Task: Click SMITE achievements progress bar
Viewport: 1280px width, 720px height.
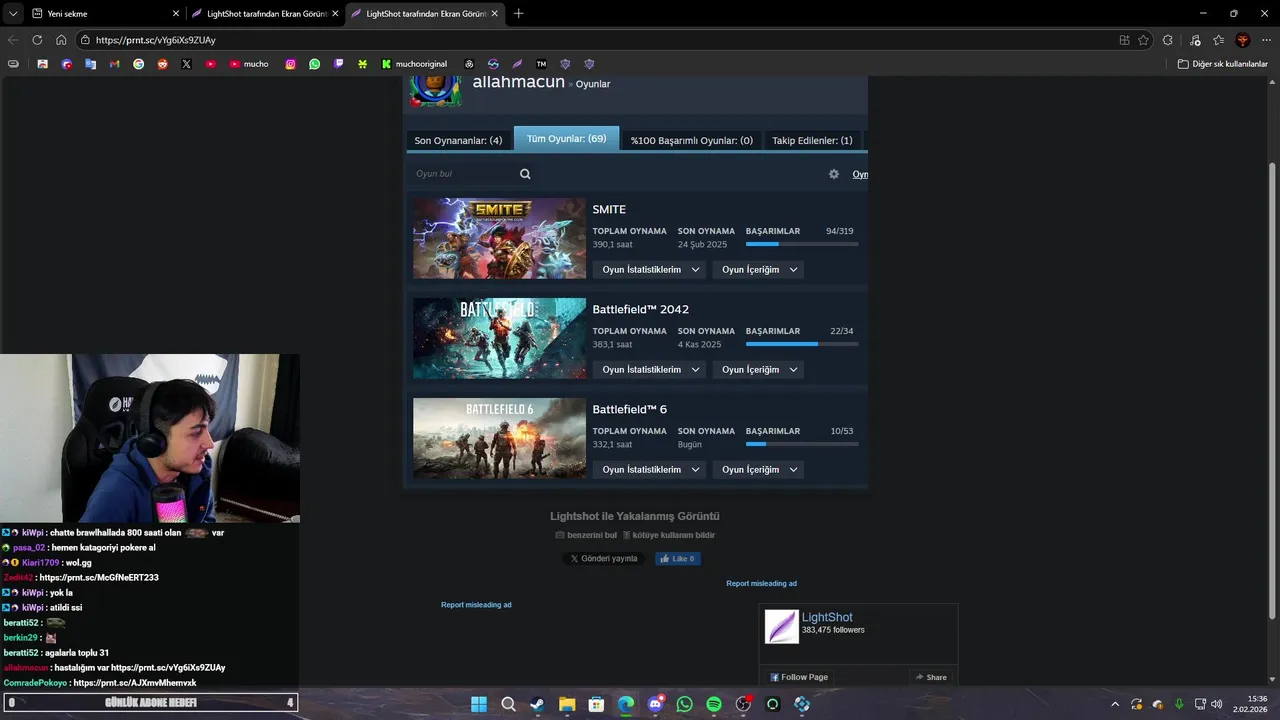Action: pyautogui.click(x=802, y=244)
